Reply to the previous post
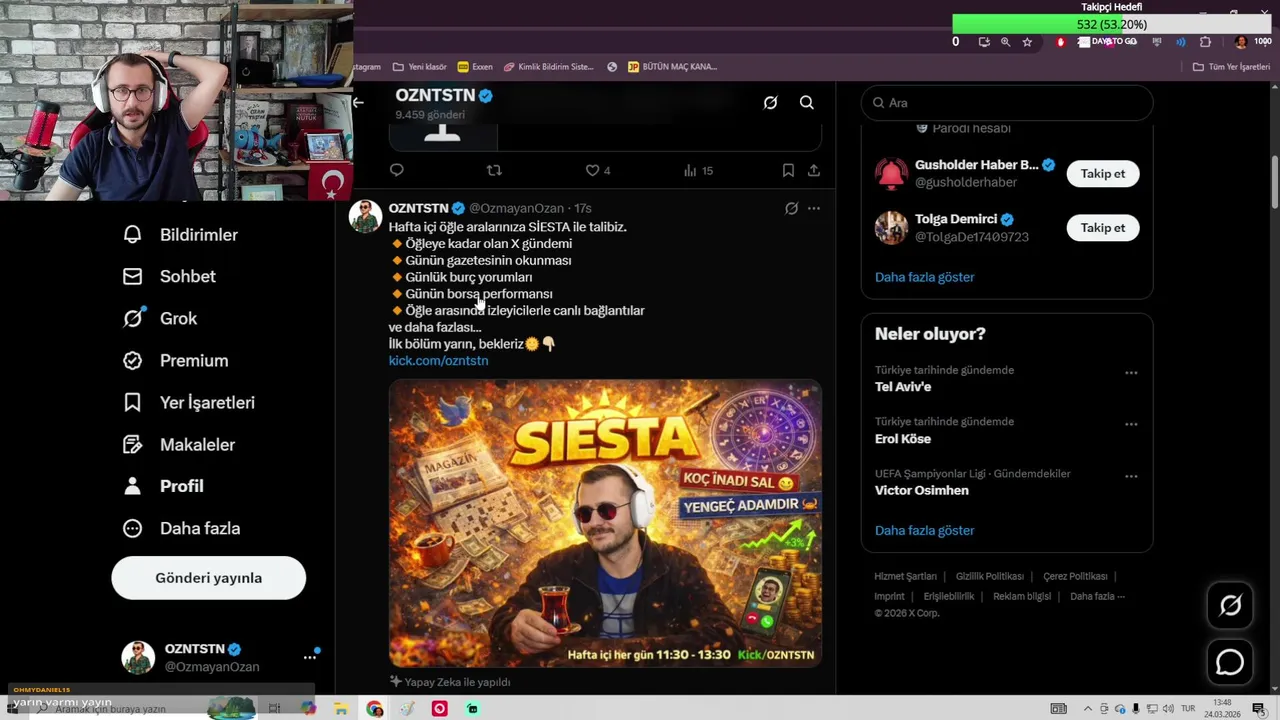Image resolution: width=1280 pixels, height=720 pixels. click(x=397, y=170)
